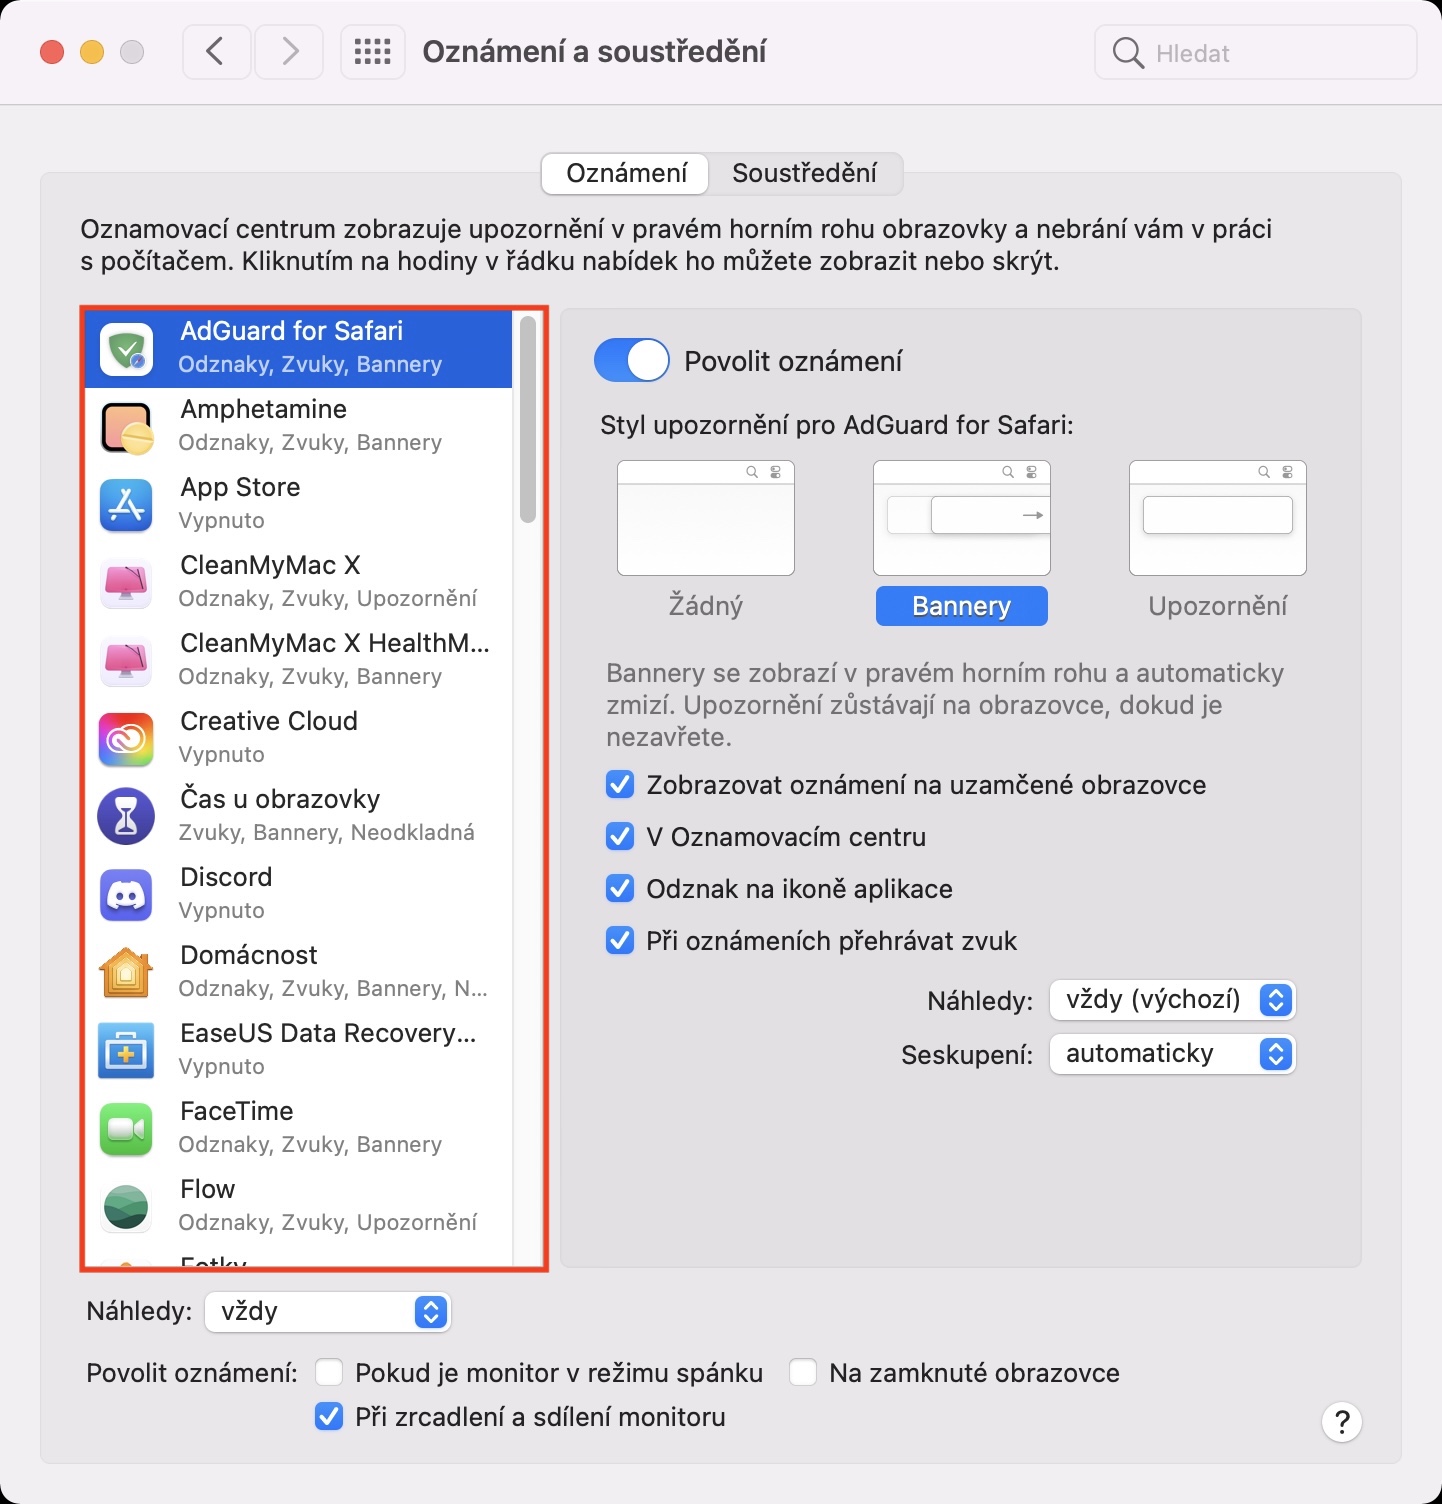Select Discord in the app list
The height and width of the screenshot is (1504, 1442).
point(299,895)
